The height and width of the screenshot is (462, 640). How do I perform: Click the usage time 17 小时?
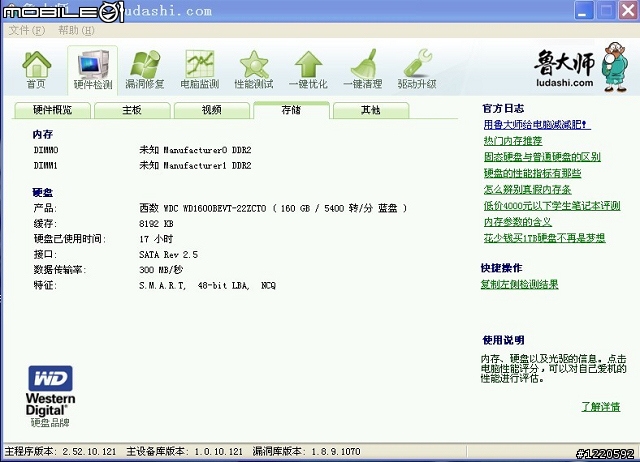pos(156,239)
